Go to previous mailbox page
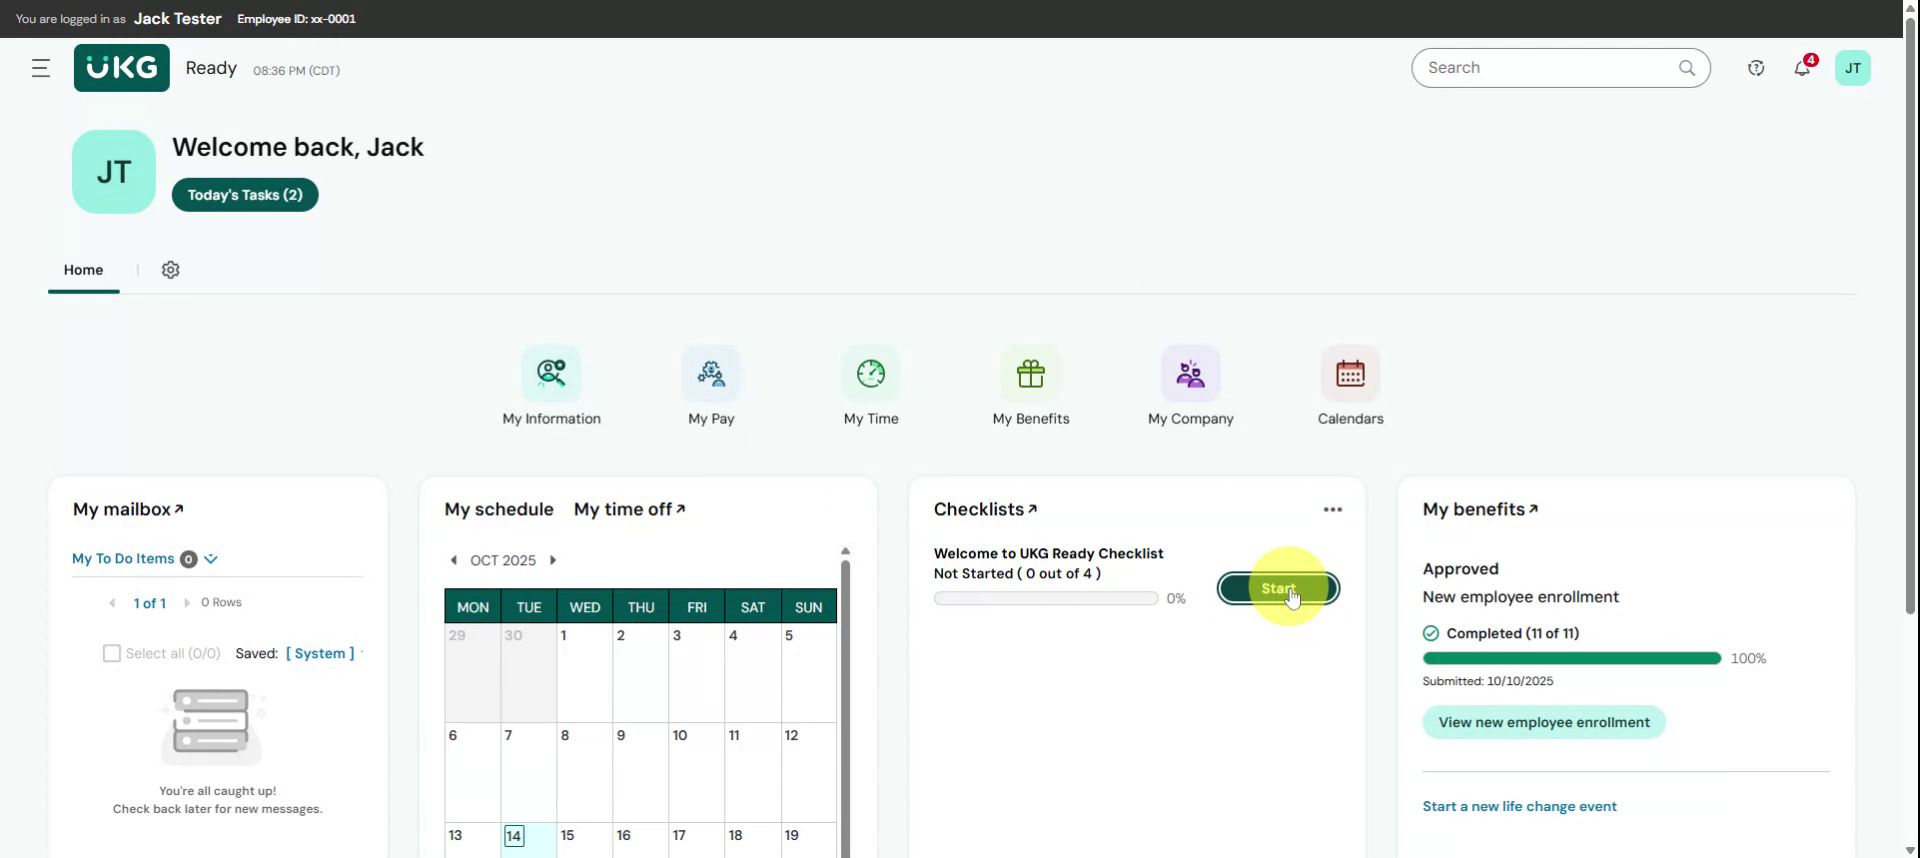Viewport: 1920px width, 858px height. click(x=112, y=603)
